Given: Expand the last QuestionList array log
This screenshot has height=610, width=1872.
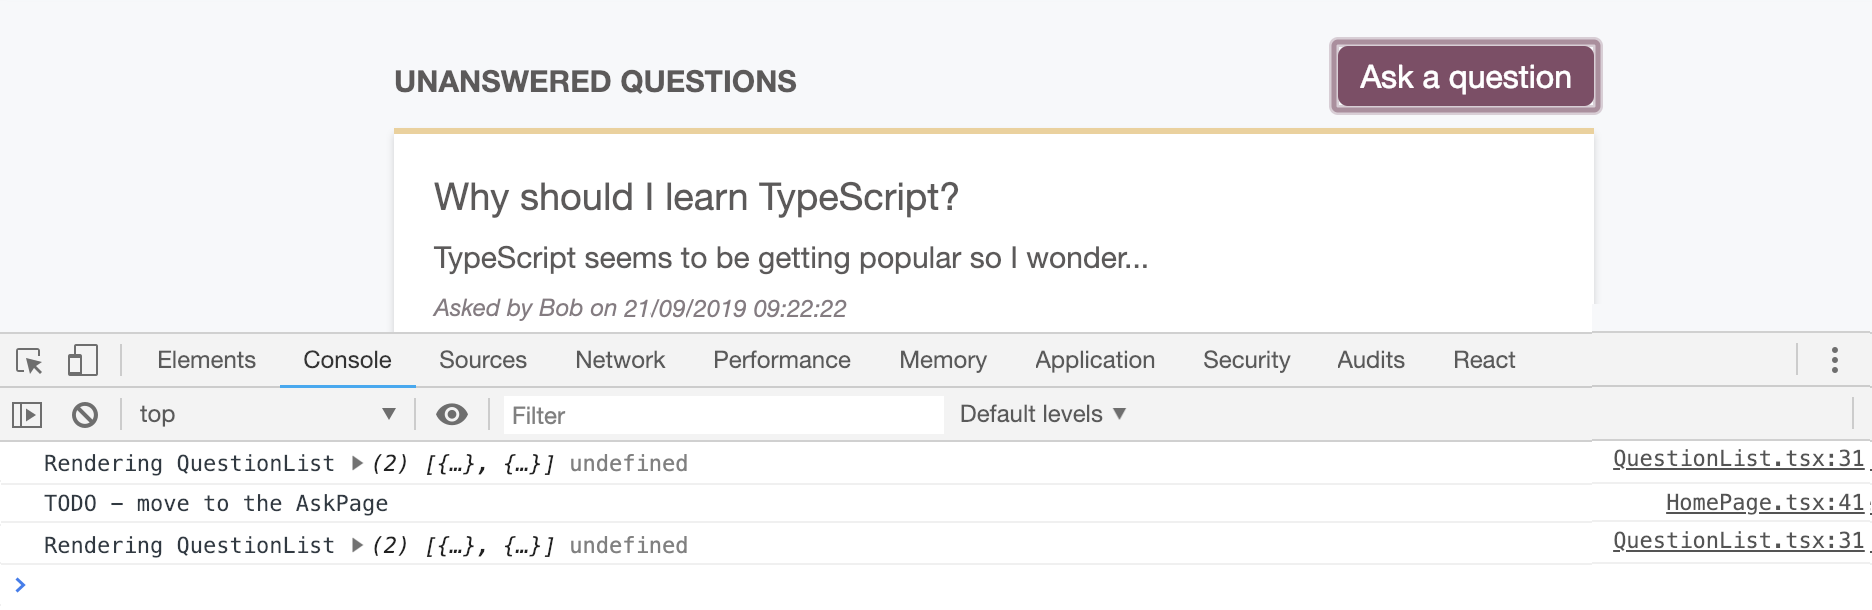Looking at the screenshot, I should pos(357,545).
